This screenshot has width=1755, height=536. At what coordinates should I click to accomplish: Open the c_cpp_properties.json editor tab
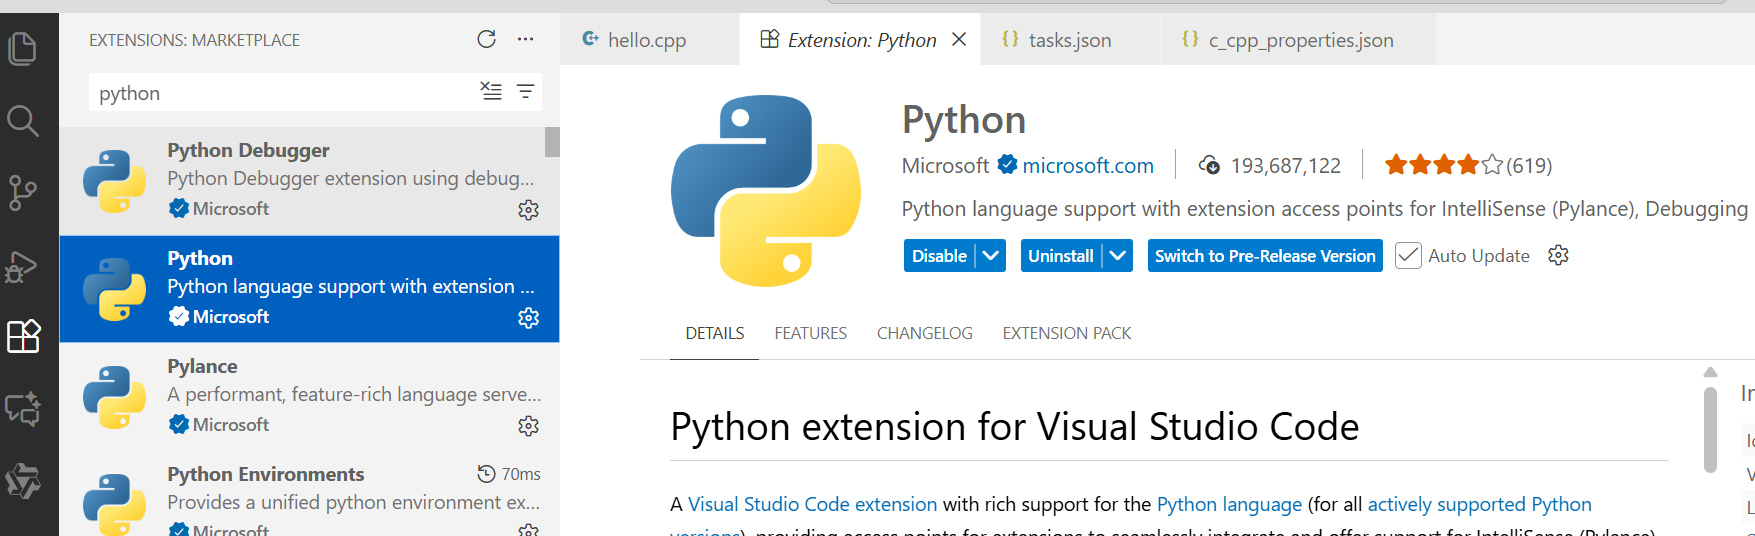1299,40
